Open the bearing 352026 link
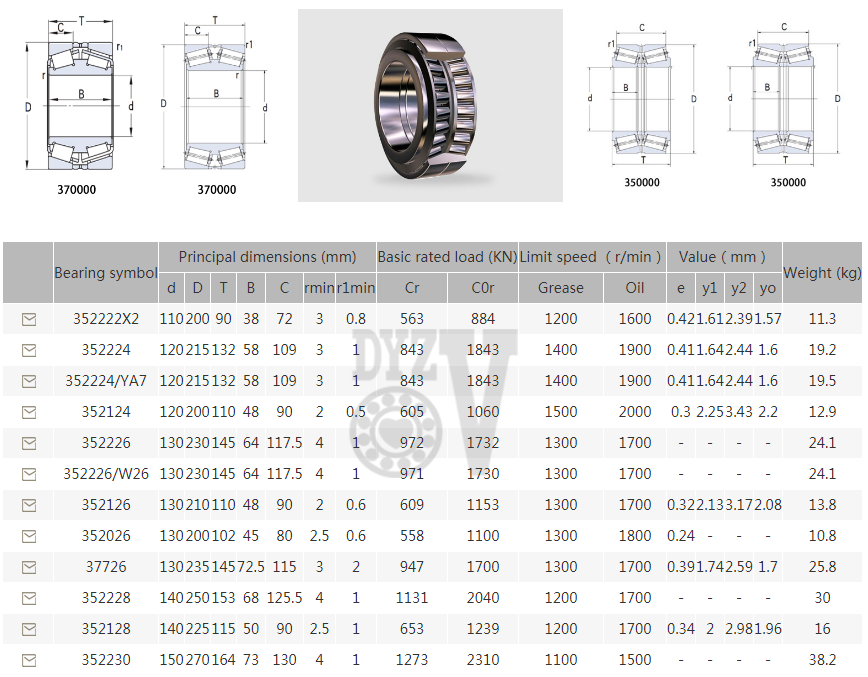Image resolution: width=868 pixels, height=677 pixels. click(106, 536)
